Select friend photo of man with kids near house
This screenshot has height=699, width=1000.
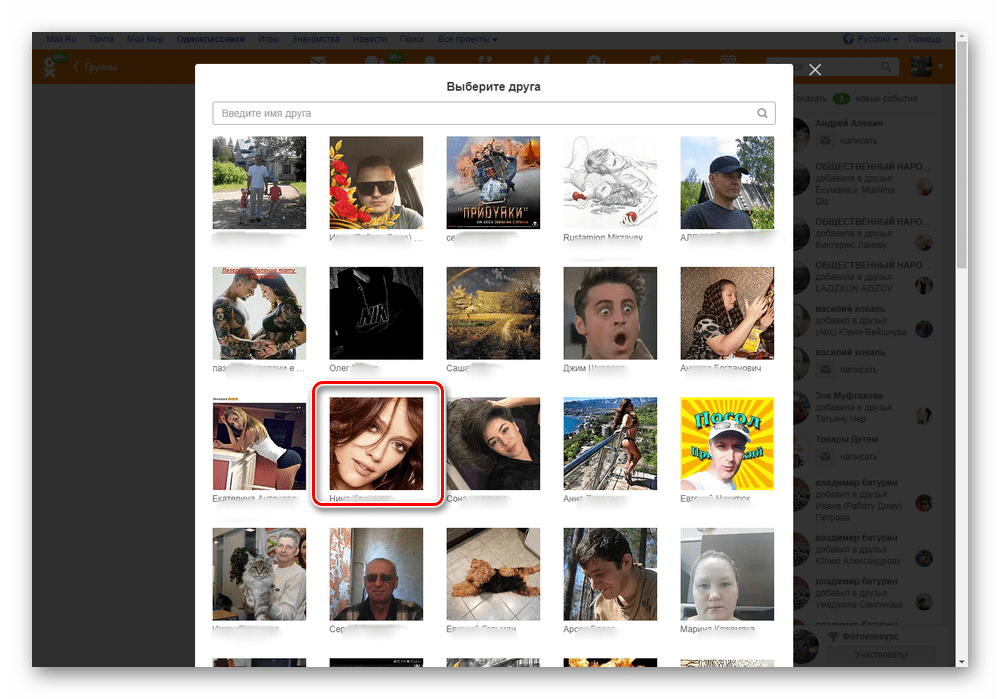coord(259,182)
